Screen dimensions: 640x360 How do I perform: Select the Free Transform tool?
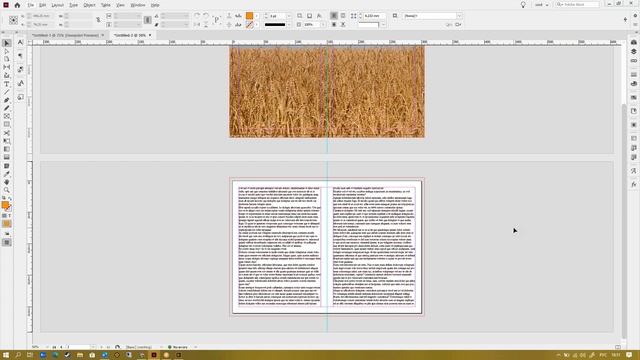[7, 141]
